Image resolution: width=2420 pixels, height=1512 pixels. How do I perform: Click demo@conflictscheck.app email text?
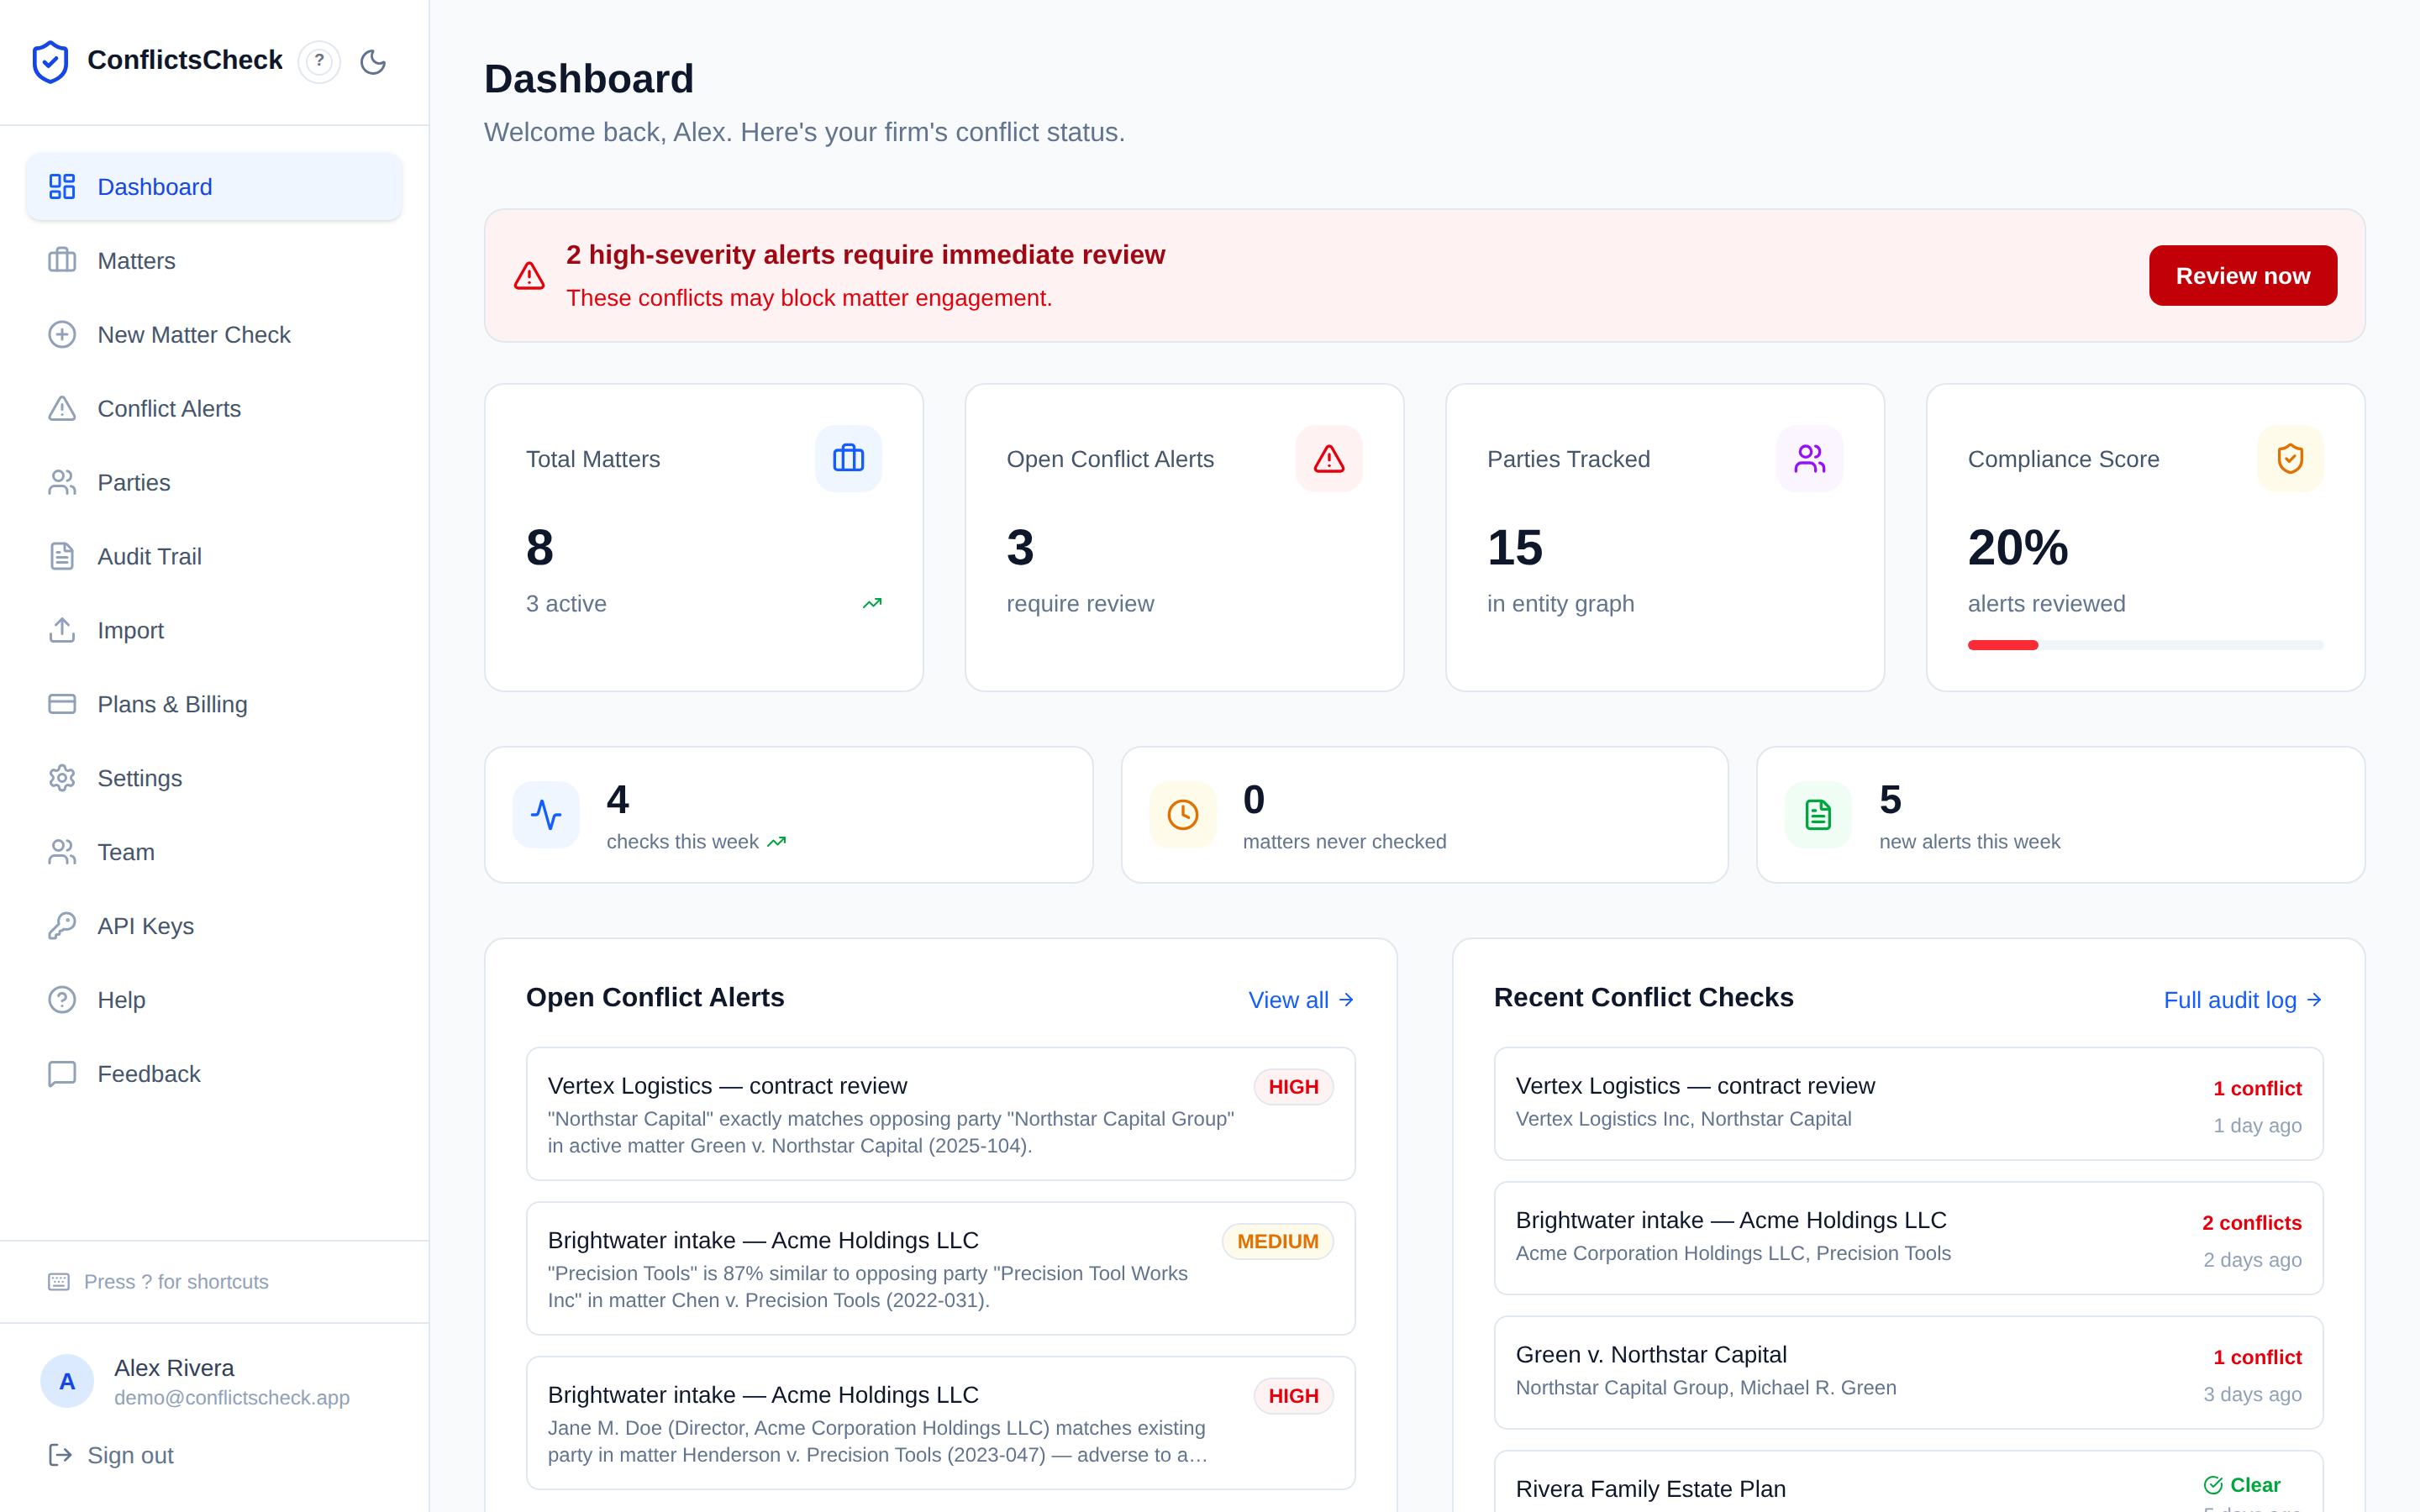(x=232, y=1398)
